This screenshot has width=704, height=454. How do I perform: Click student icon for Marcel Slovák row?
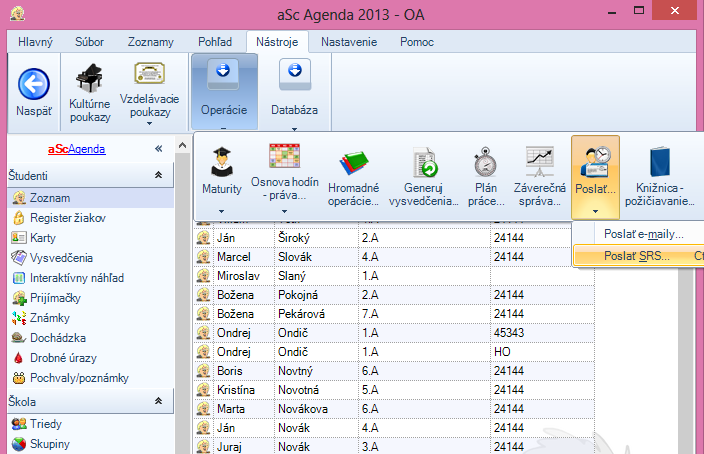[x=203, y=257]
